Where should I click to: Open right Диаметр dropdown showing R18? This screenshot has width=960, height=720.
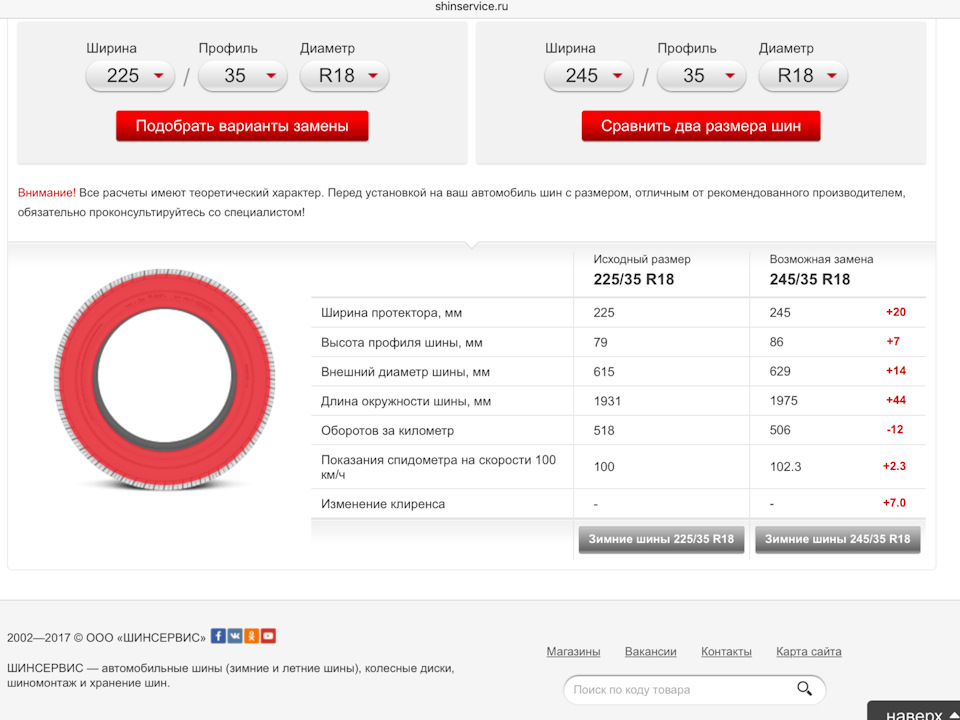click(803, 76)
